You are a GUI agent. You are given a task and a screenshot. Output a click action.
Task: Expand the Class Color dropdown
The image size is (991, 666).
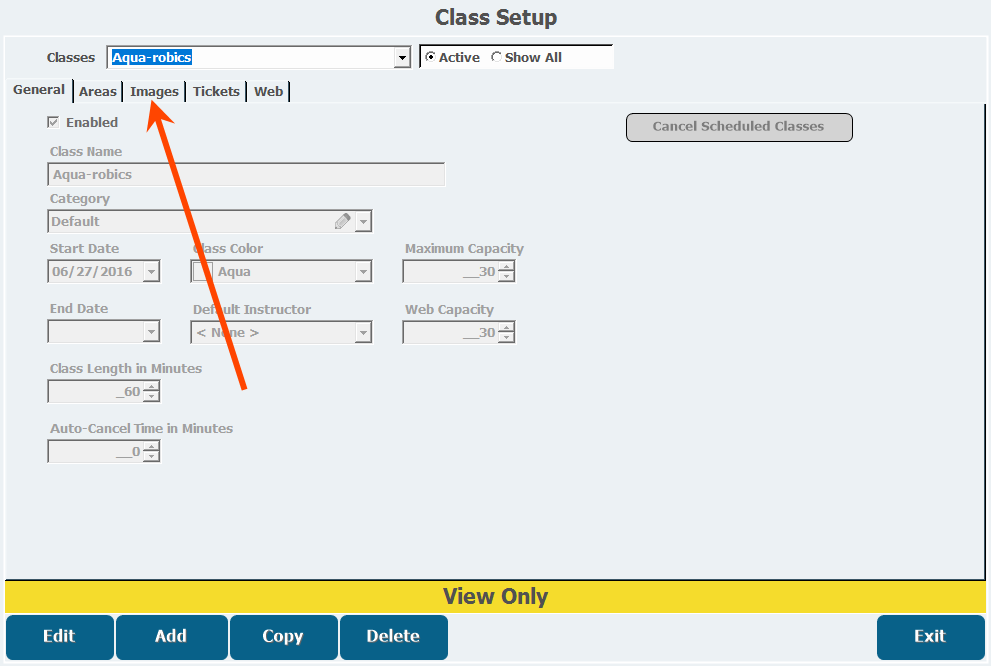tap(363, 272)
